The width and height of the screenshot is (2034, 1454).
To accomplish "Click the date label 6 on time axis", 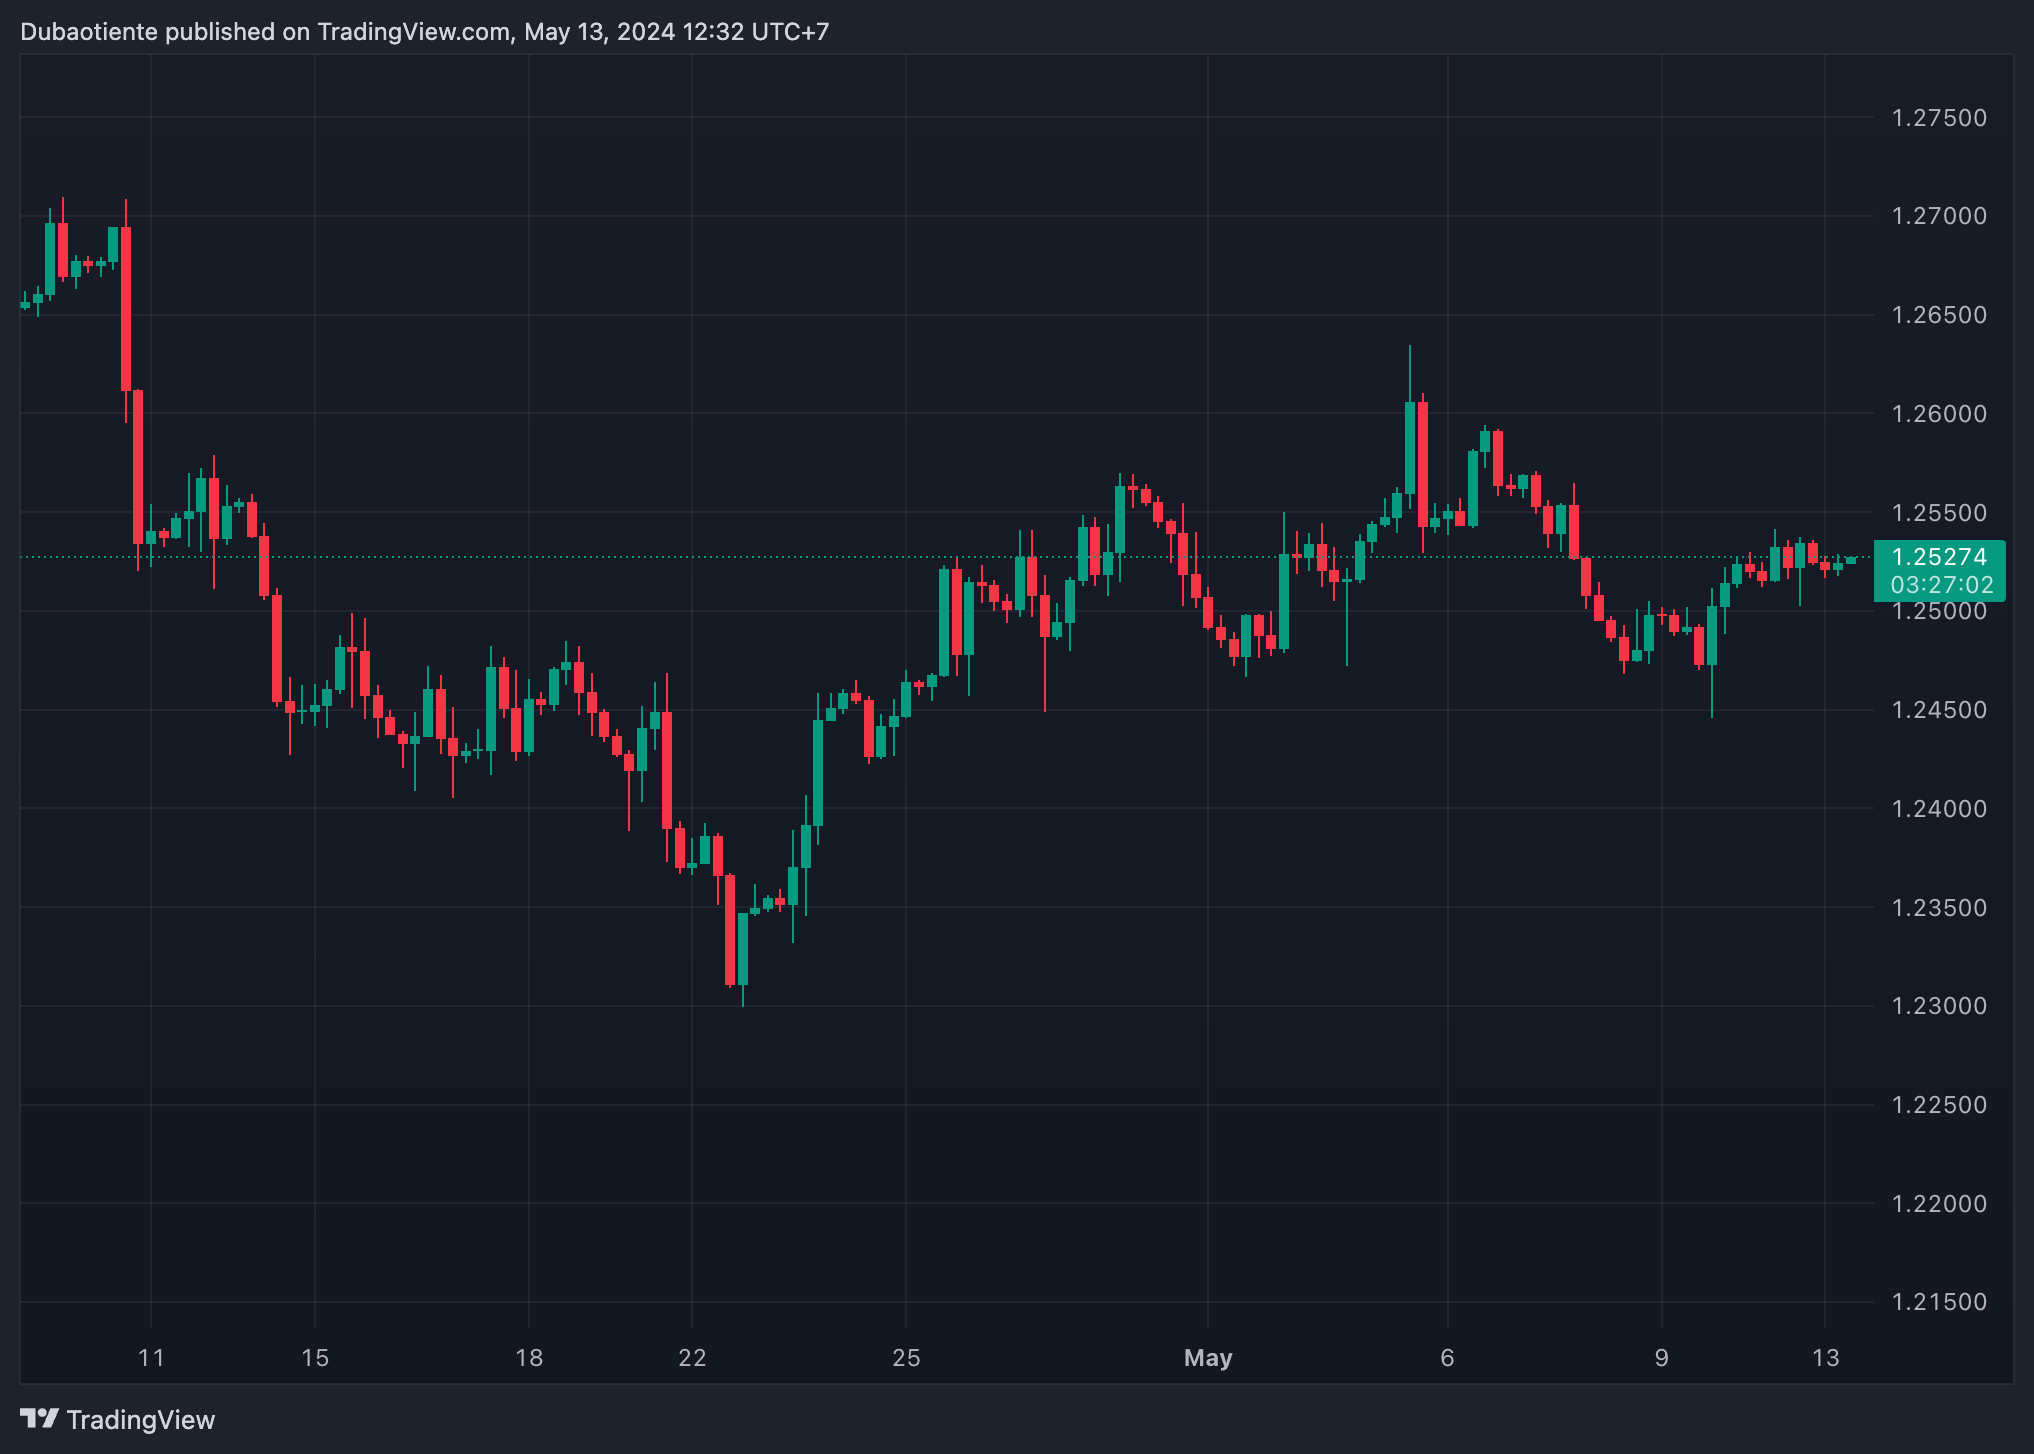I will click(x=1447, y=1358).
